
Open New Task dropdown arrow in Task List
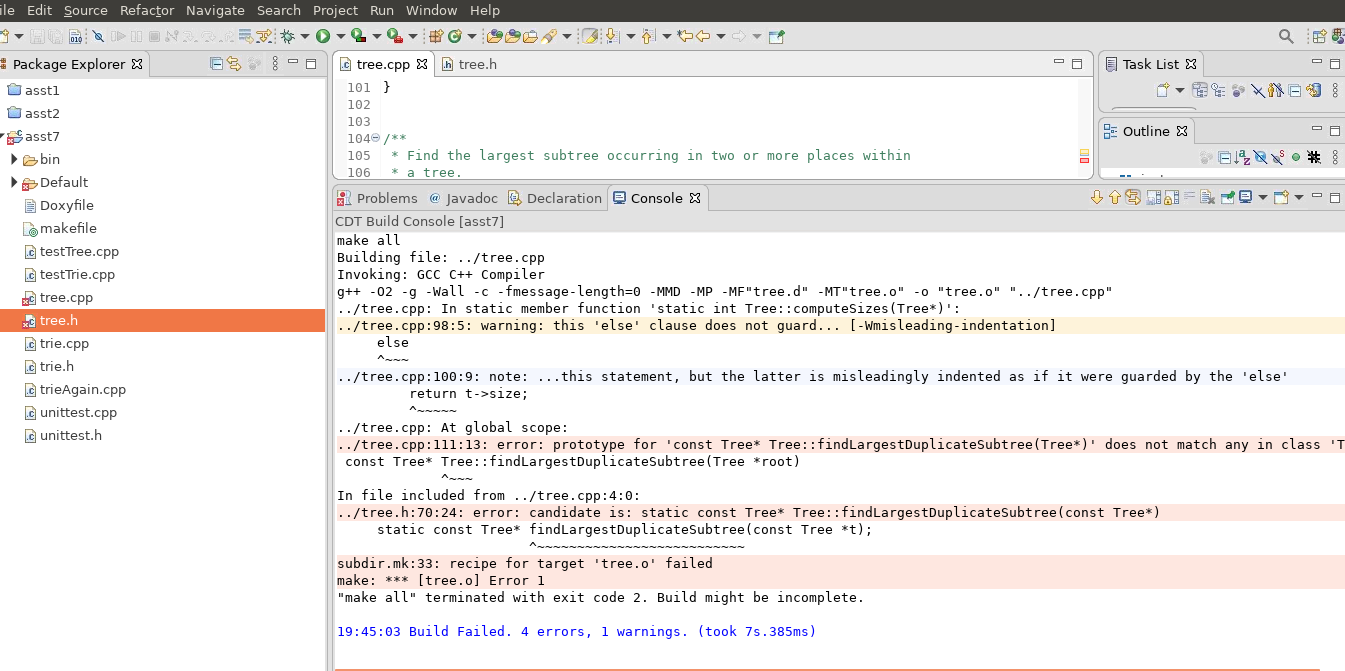click(x=1180, y=90)
